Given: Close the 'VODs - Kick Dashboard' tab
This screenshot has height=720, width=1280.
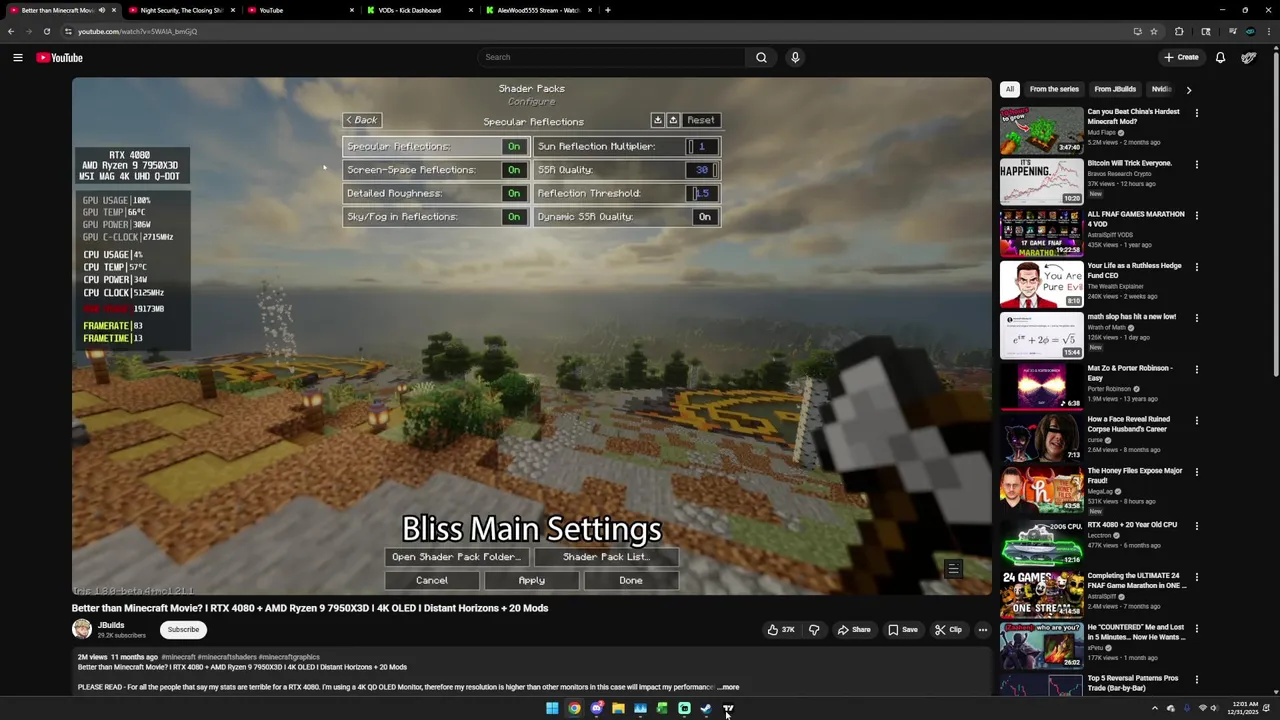Looking at the screenshot, I should tap(471, 10).
